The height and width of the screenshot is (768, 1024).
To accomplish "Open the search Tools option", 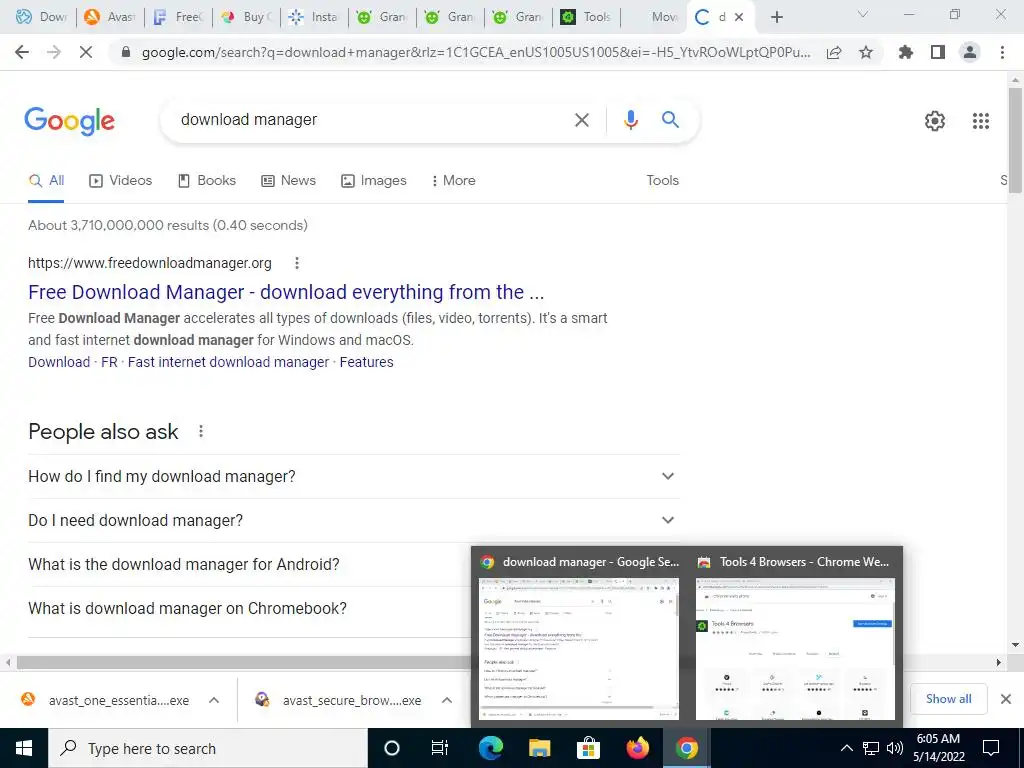I will pyautogui.click(x=662, y=181).
